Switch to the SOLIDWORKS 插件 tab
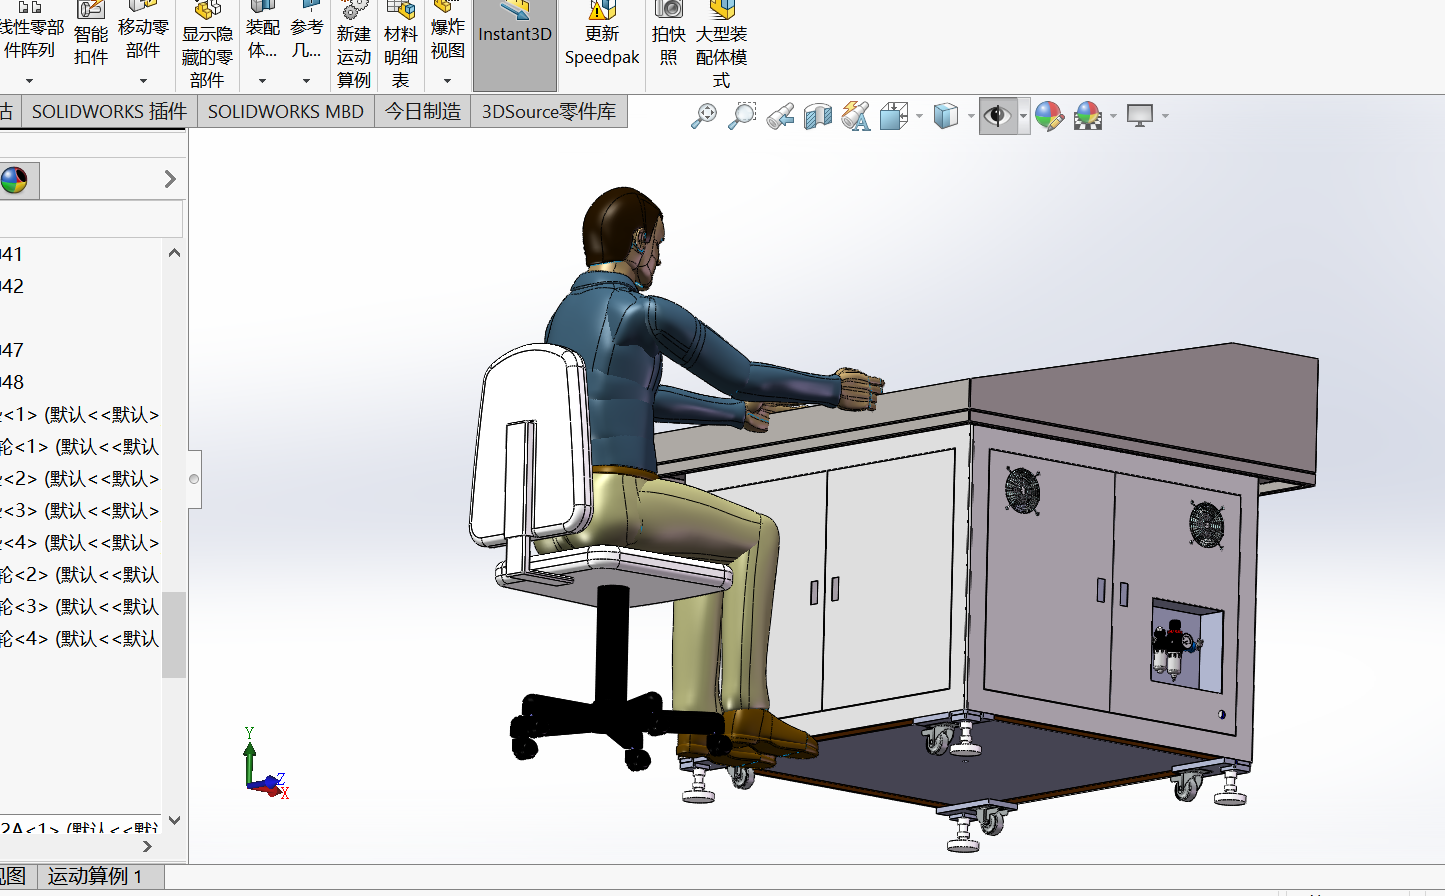 click(x=110, y=111)
